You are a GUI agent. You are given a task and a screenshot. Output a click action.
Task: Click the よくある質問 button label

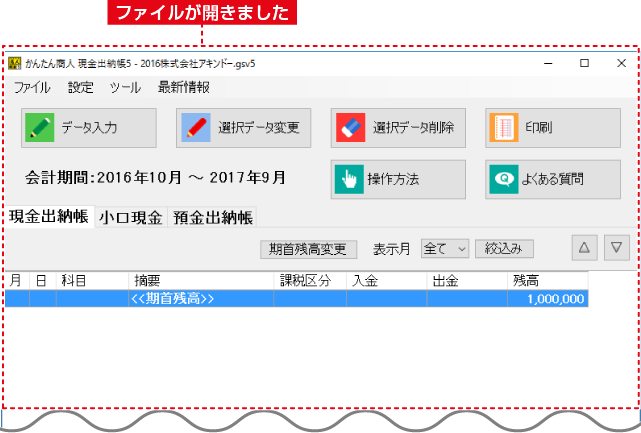[552, 179]
